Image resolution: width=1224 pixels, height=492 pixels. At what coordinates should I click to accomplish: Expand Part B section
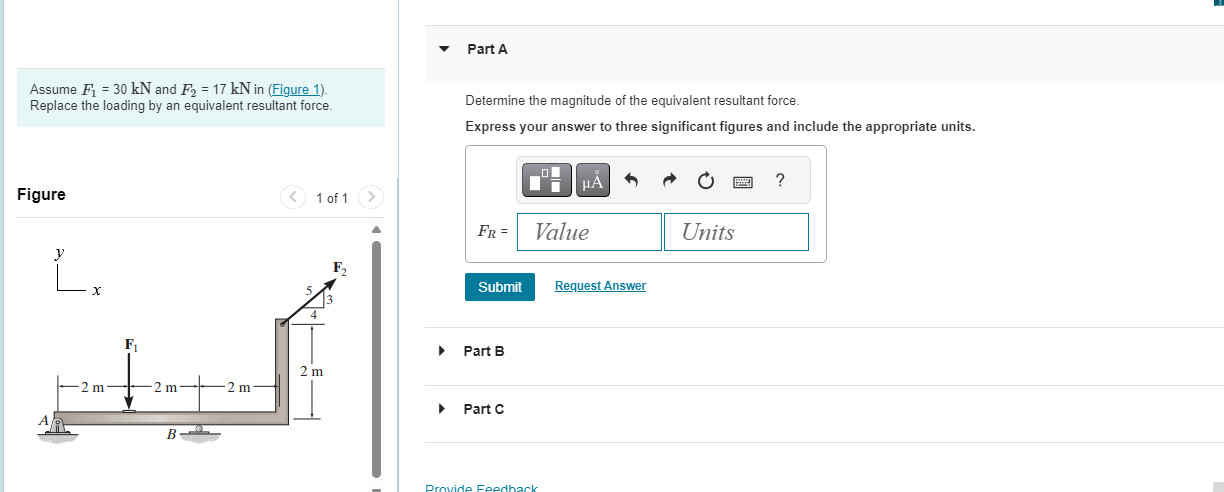[441, 351]
